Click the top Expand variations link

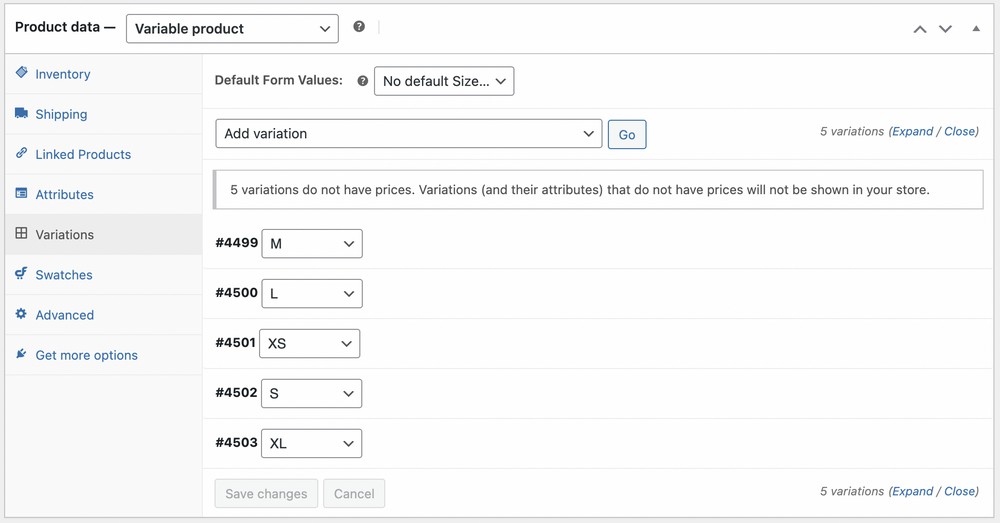(913, 131)
